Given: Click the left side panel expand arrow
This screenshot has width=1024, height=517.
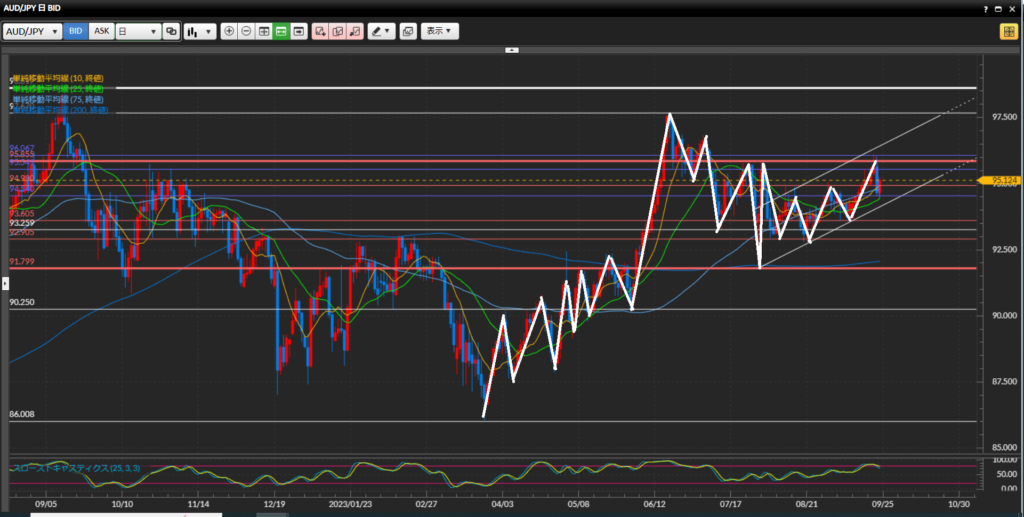Looking at the screenshot, I should [x=4, y=285].
